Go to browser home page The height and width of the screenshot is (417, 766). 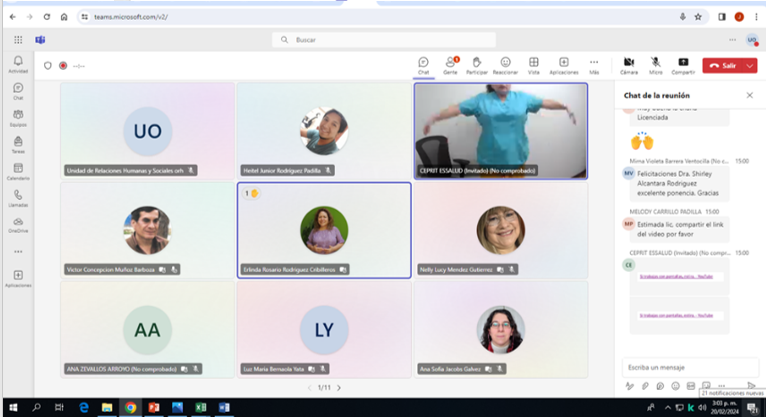64,17
